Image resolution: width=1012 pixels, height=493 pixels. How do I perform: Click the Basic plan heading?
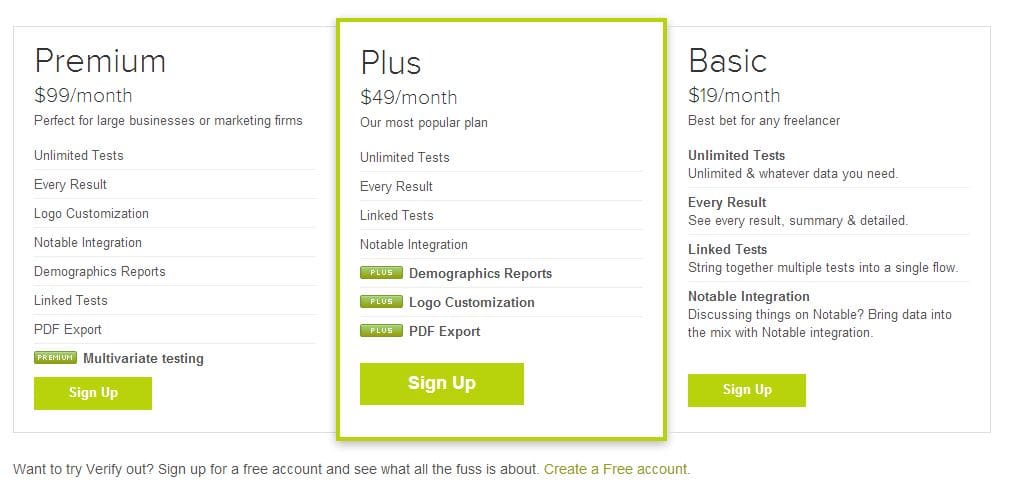pos(727,60)
